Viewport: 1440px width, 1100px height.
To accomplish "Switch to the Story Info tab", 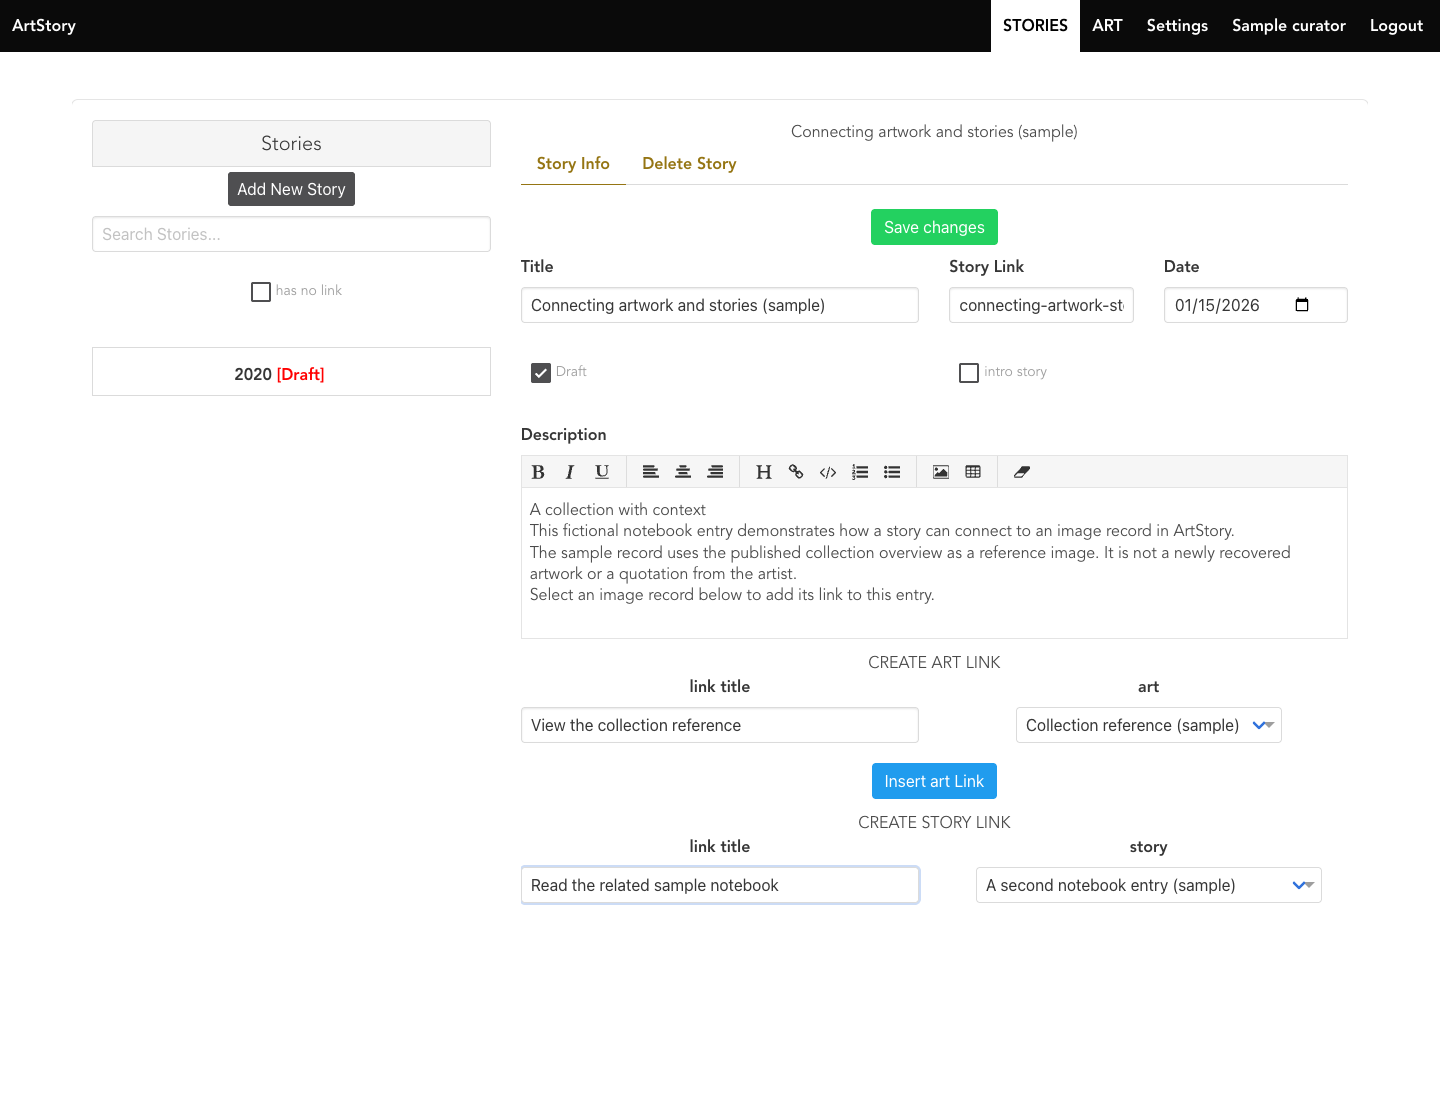I will tap(573, 164).
